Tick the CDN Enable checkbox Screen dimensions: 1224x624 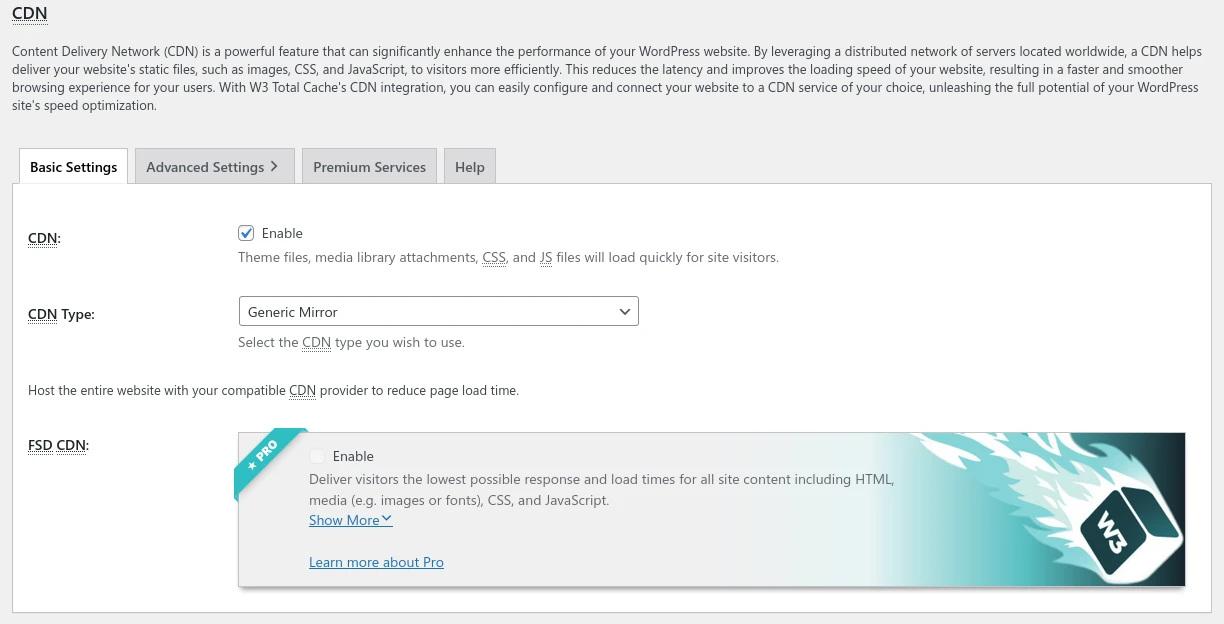tap(246, 233)
